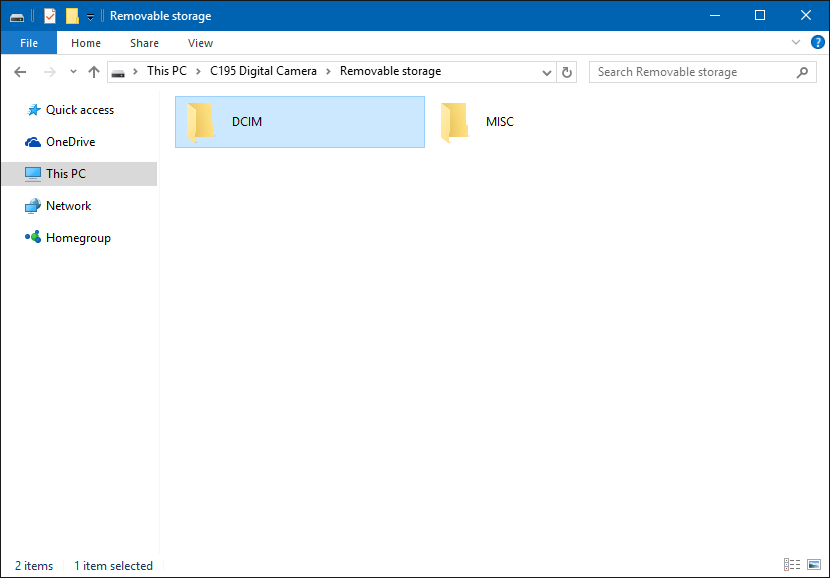Viewport: 830px width, 578px height.
Task: Select Removable storage in address breadcrumb
Action: (x=390, y=71)
